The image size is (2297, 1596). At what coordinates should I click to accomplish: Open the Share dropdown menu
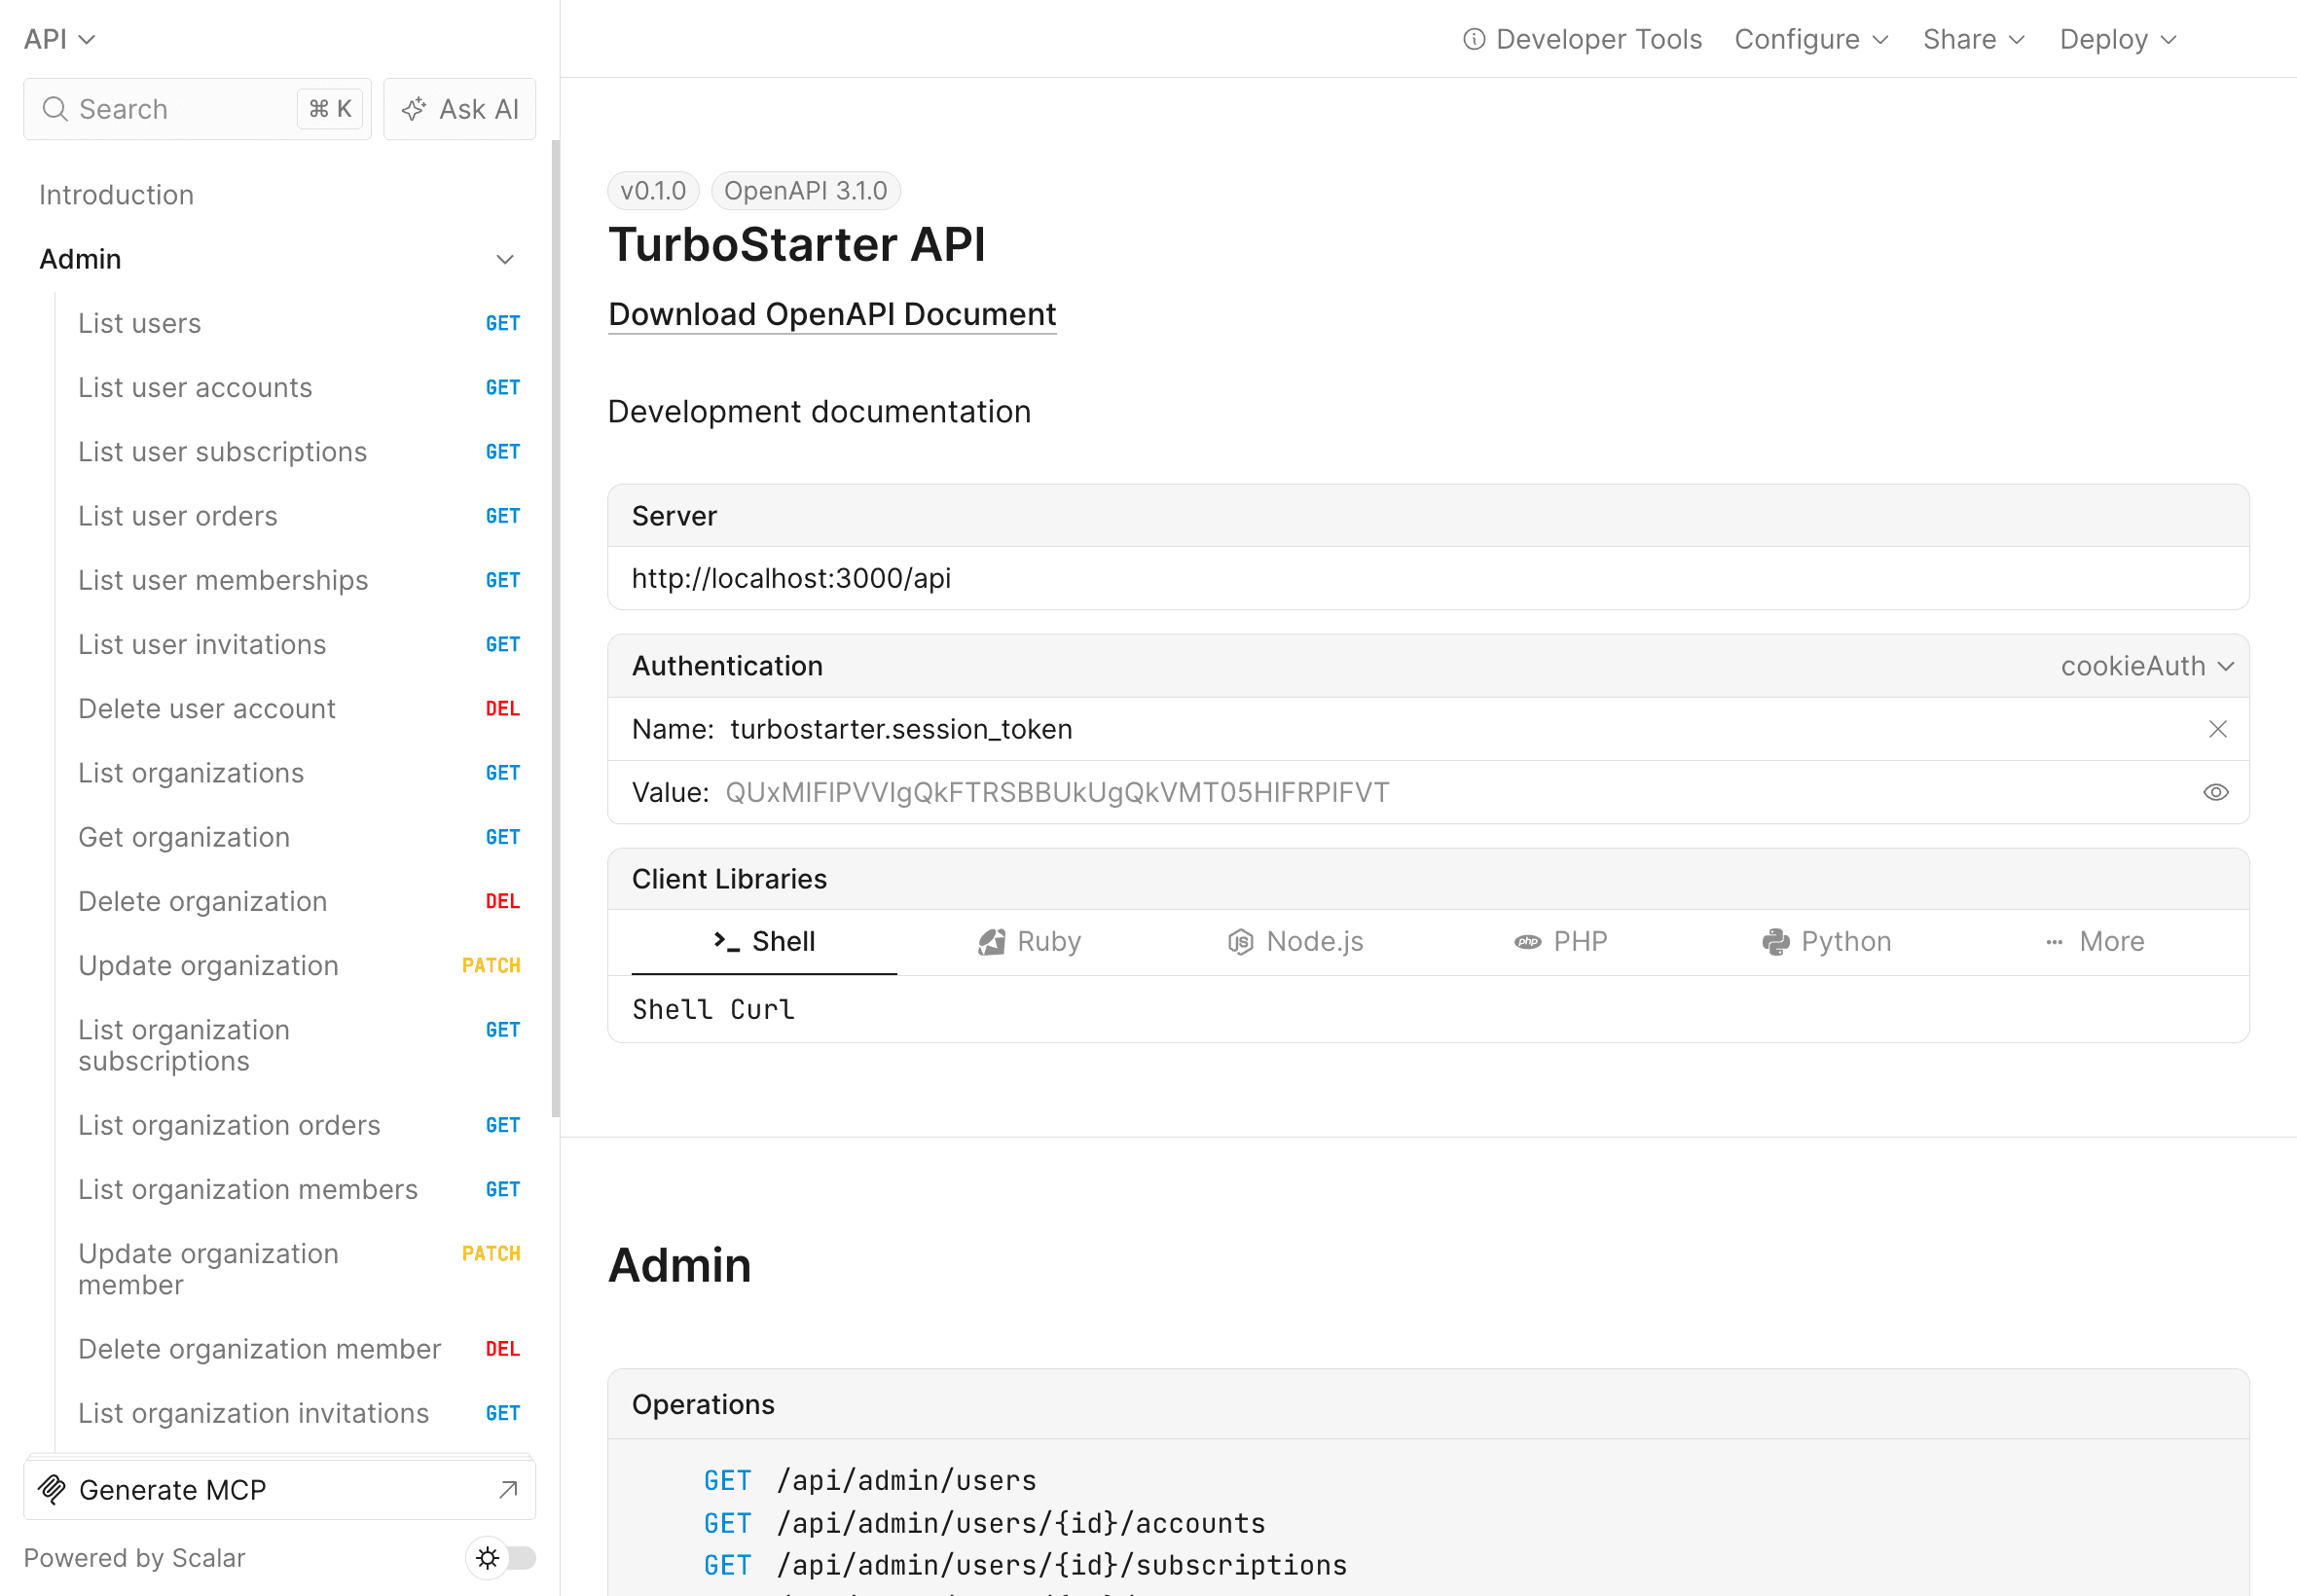1975,39
